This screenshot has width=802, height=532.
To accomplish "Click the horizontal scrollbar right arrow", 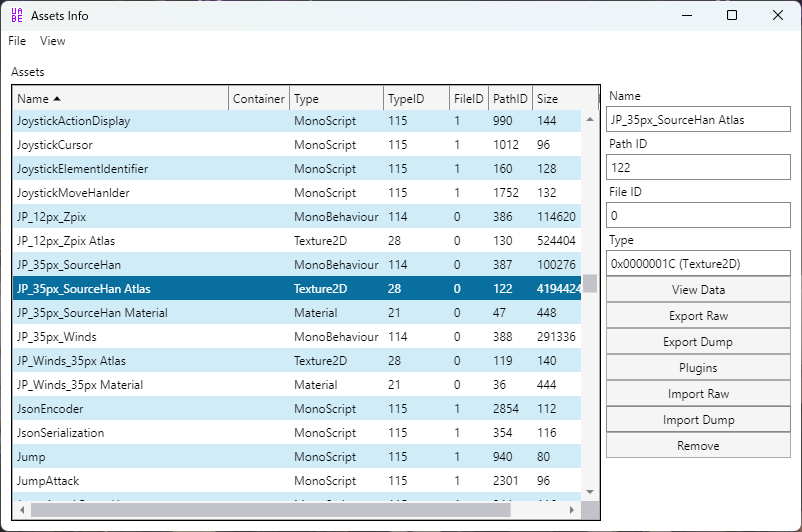I will (x=571, y=510).
